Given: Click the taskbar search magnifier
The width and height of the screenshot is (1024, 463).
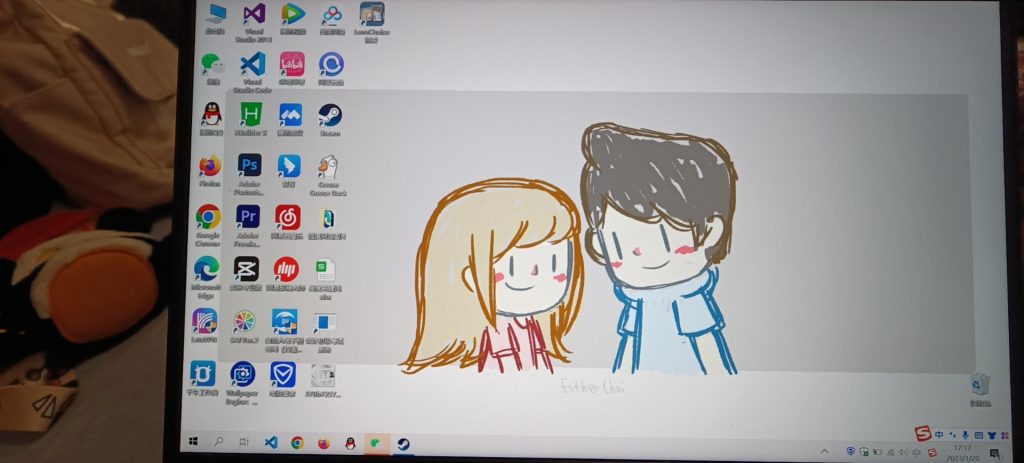Looking at the screenshot, I should click(218, 441).
